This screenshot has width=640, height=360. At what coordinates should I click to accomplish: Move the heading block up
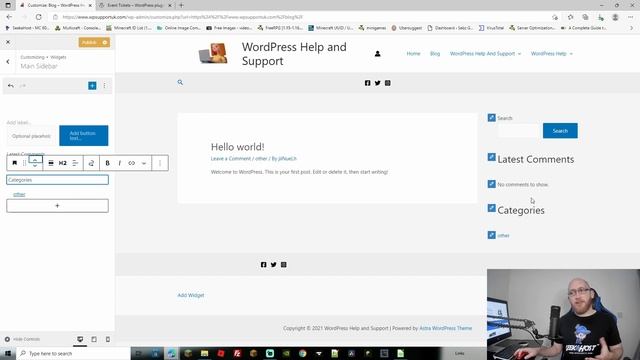coord(35,160)
